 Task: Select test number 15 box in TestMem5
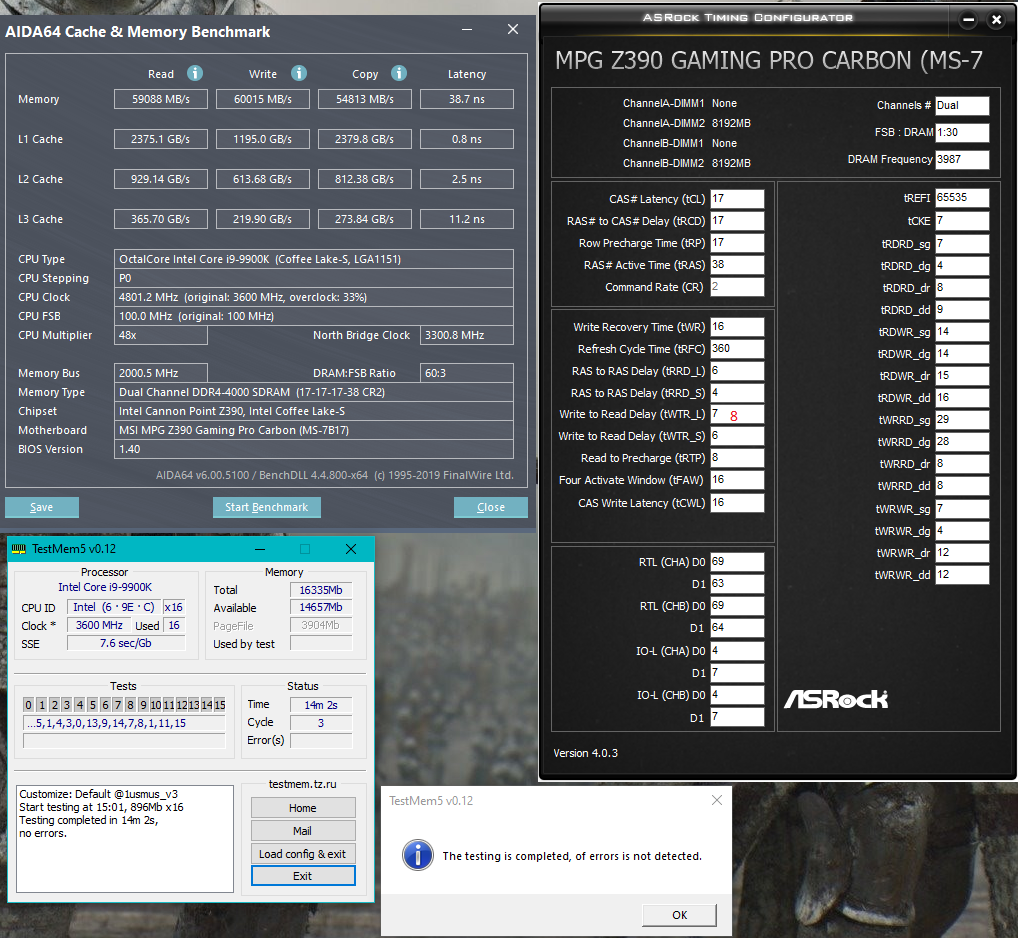219,705
